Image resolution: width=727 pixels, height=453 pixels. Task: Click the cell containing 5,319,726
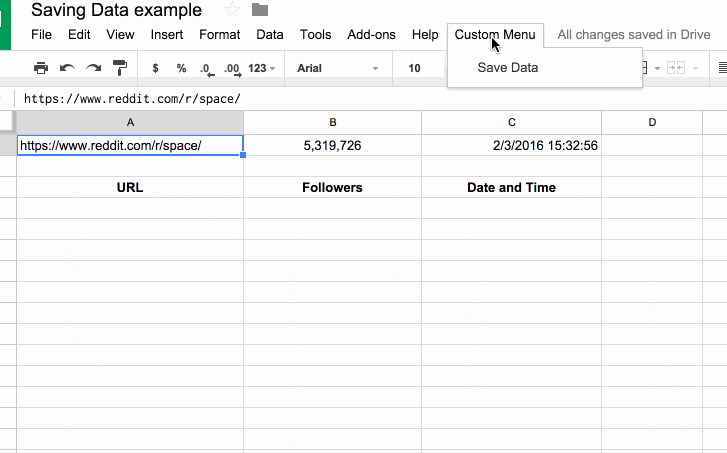(x=332, y=146)
